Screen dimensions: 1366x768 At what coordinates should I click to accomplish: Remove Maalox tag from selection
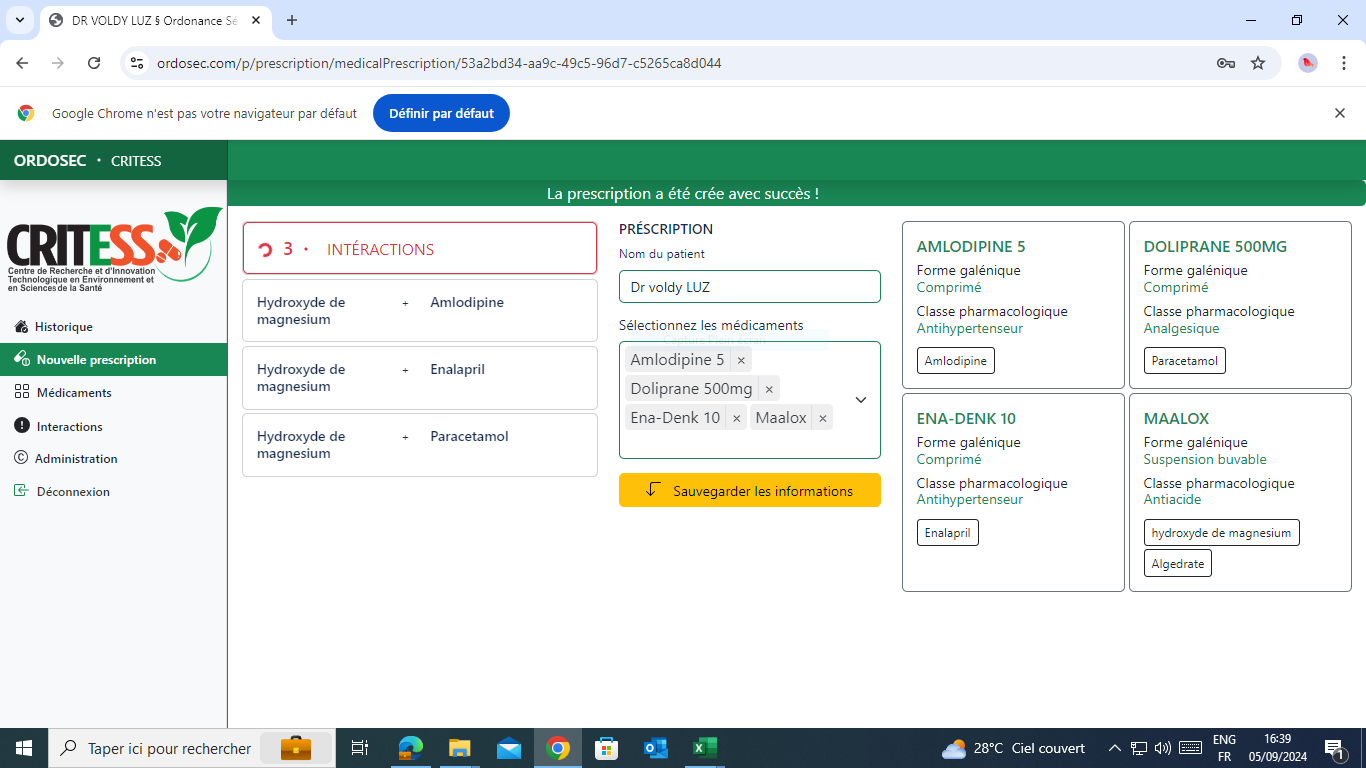tap(823, 418)
